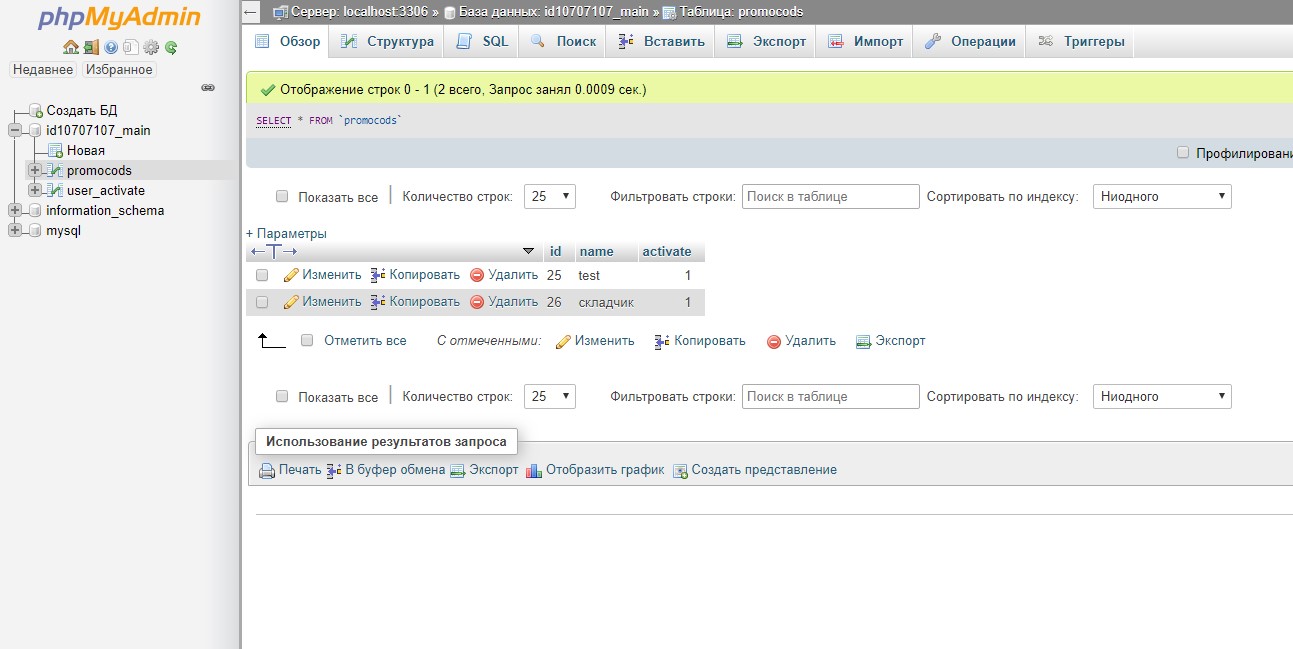Screen dimensions: 1293x649
Task: Tick the checkbox for row id 25
Action: 262,275
